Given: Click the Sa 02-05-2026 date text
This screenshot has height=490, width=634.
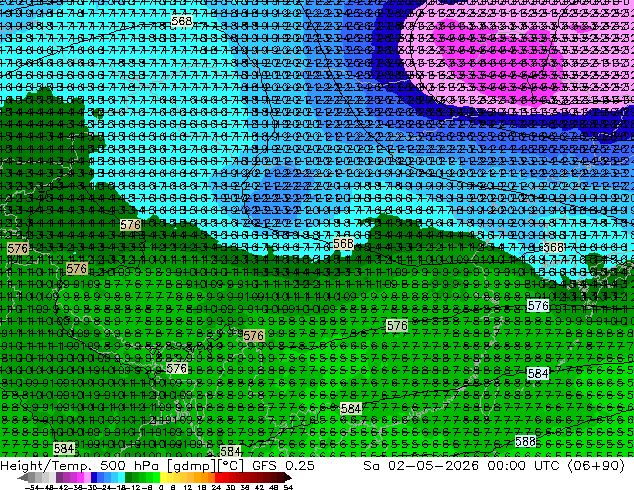Looking at the screenshot, I should pos(421,465).
